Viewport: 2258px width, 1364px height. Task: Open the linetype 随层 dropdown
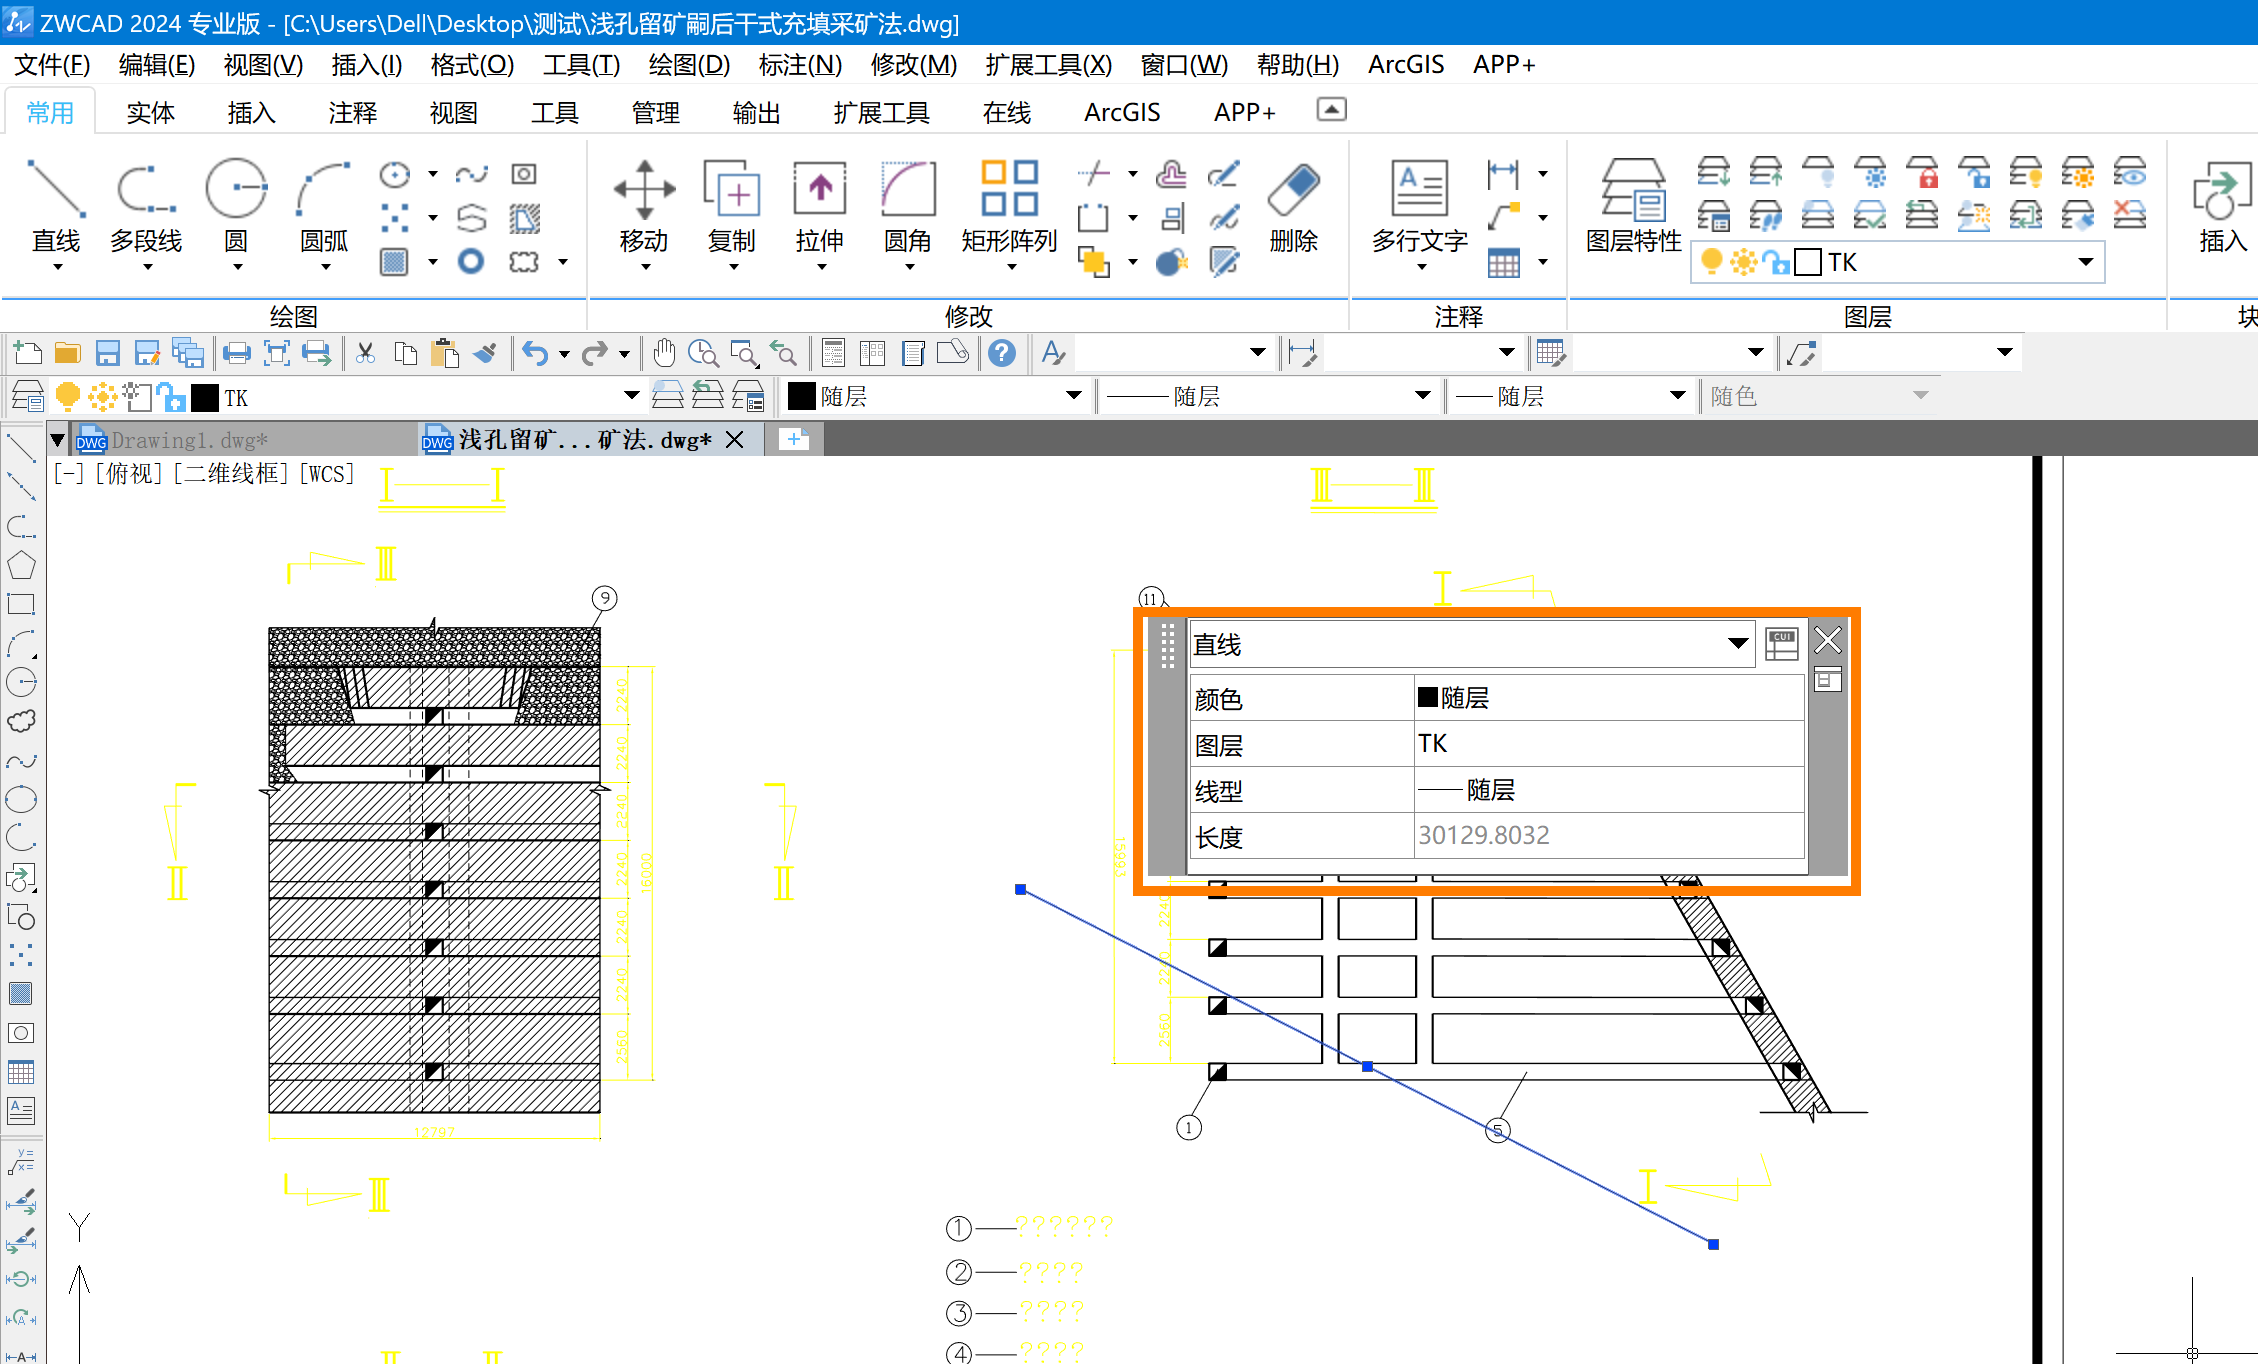click(1422, 396)
